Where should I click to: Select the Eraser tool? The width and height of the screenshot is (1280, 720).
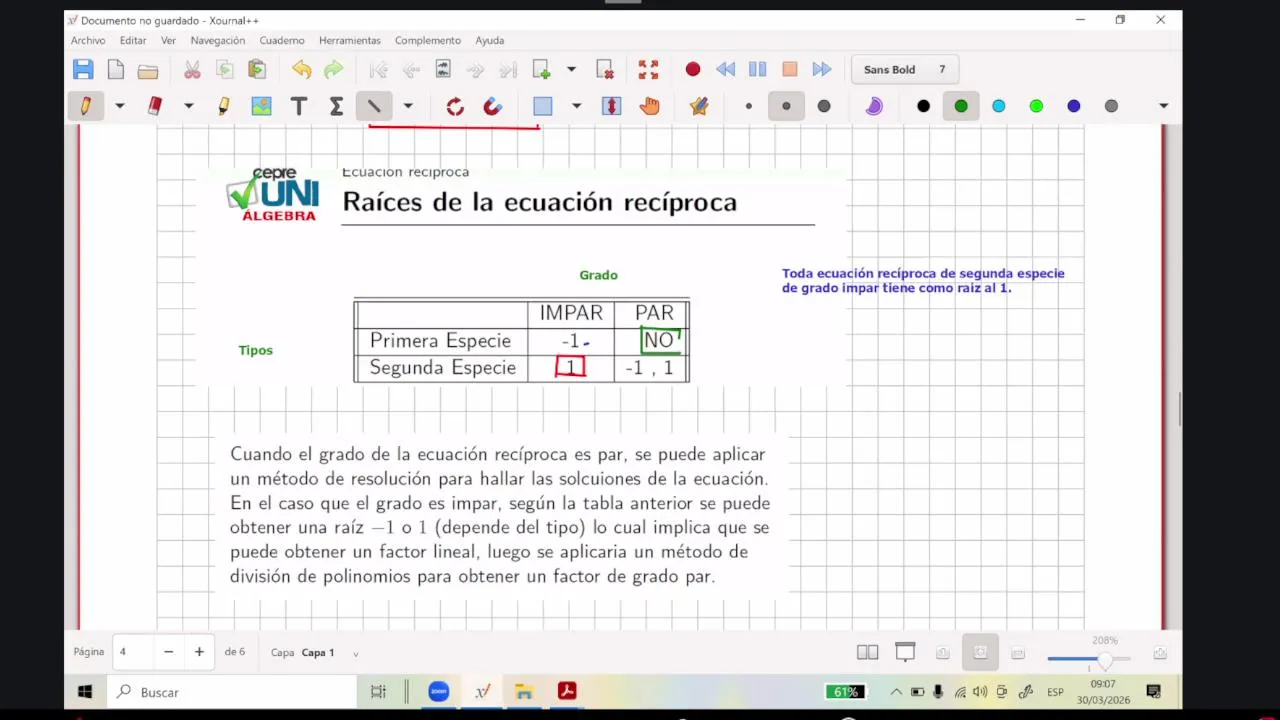(x=155, y=106)
